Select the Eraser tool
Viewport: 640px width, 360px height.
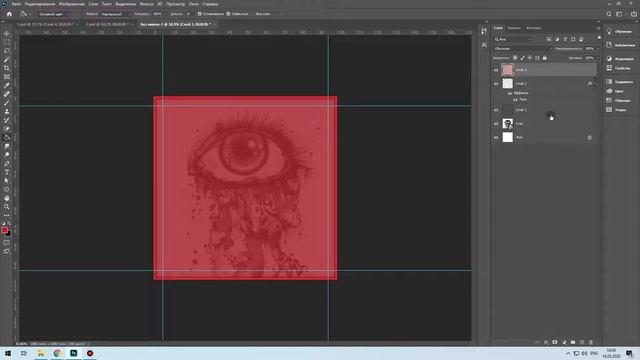7,129
